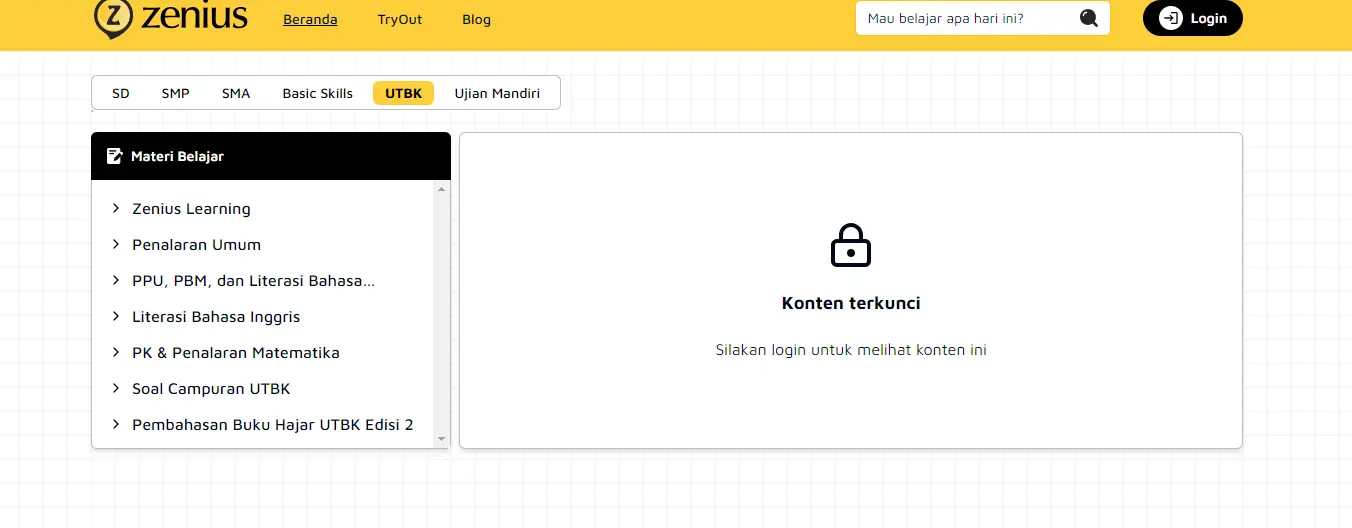Select the SD level tab

121,93
